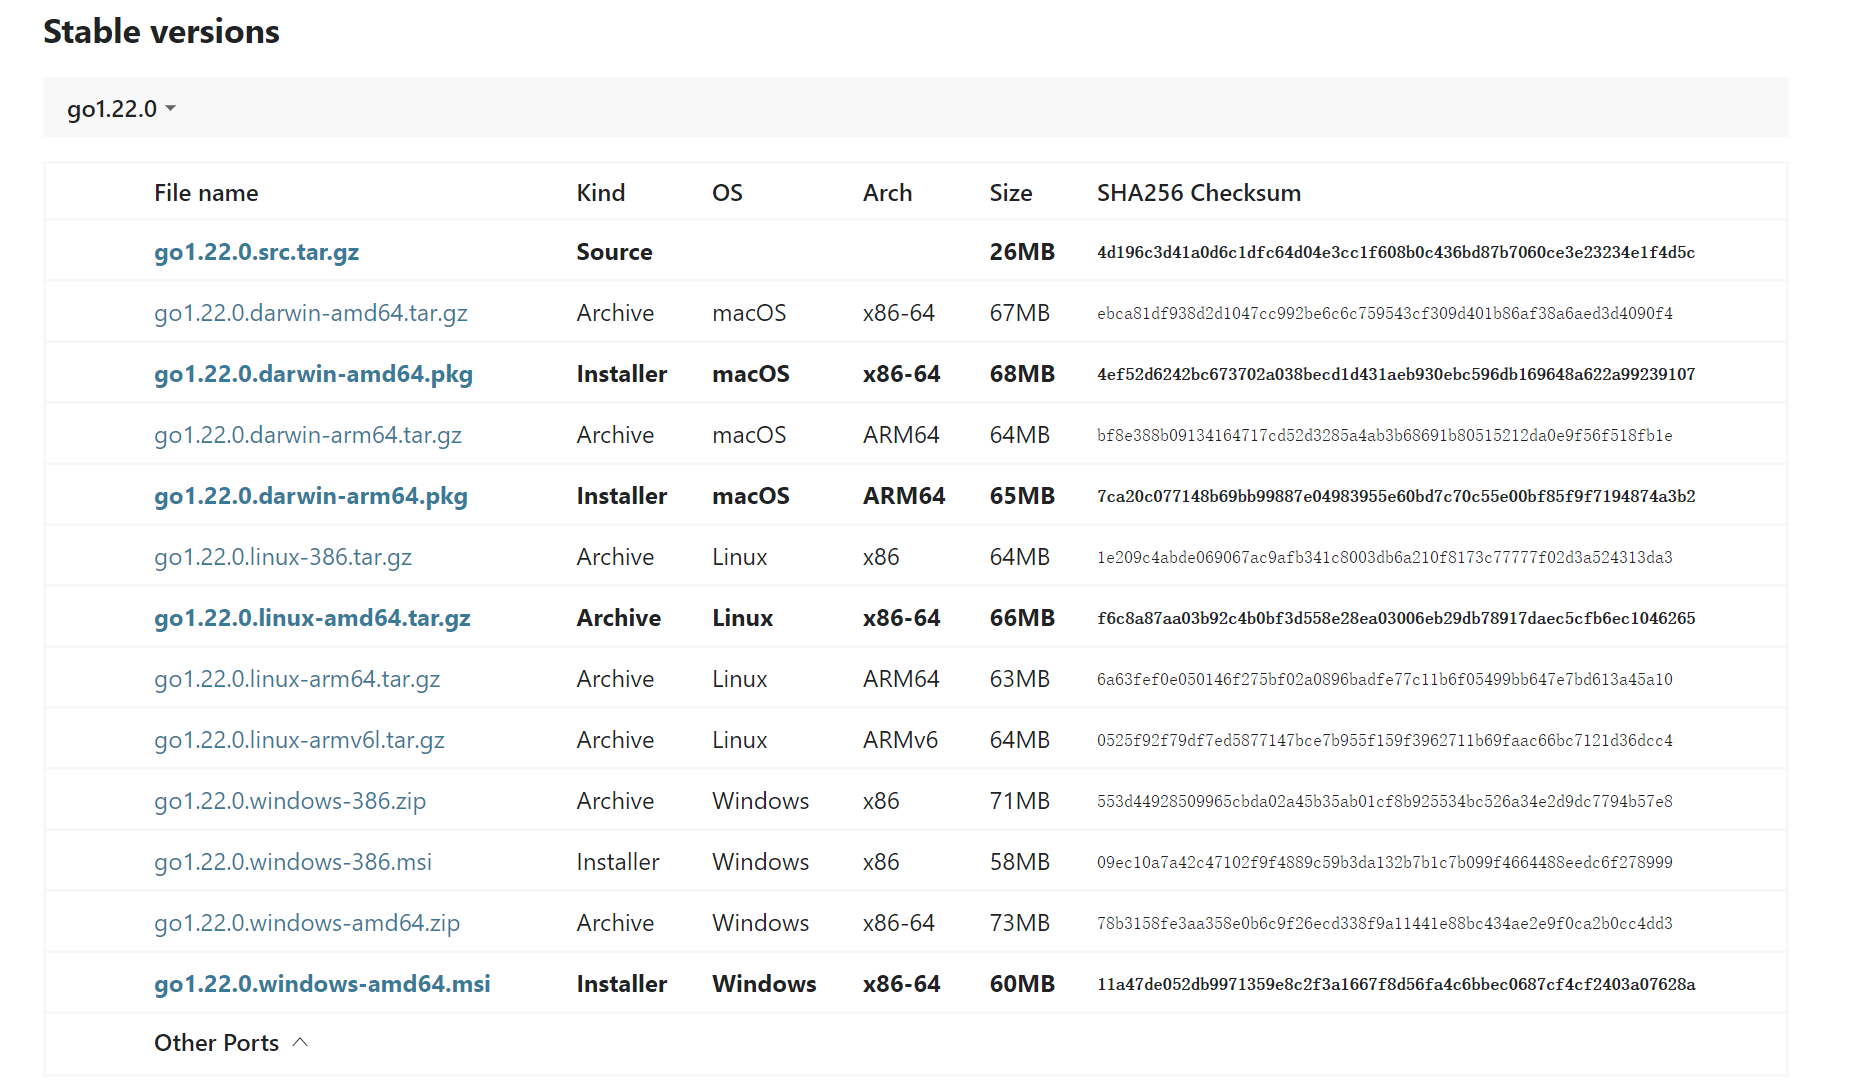The width and height of the screenshot is (1857, 1092).
Task: Click the OS column header
Action: pyautogui.click(x=727, y=193)
